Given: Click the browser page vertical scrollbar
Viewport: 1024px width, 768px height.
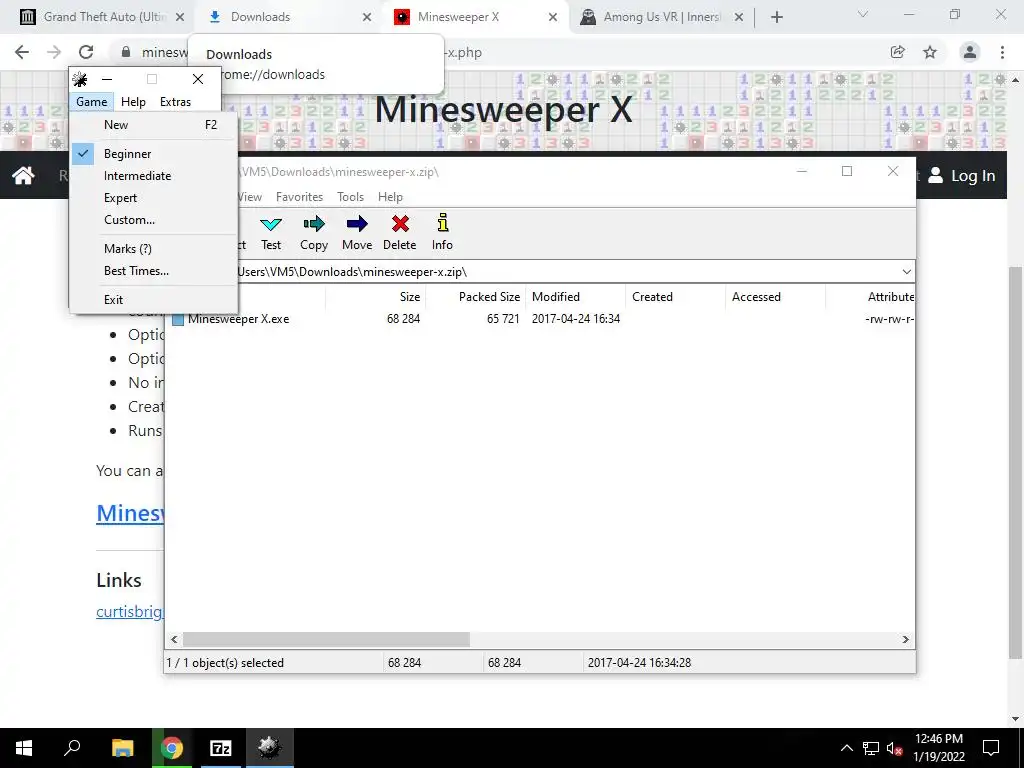Looking at the screenshot, I should [x=1014, y=464].
